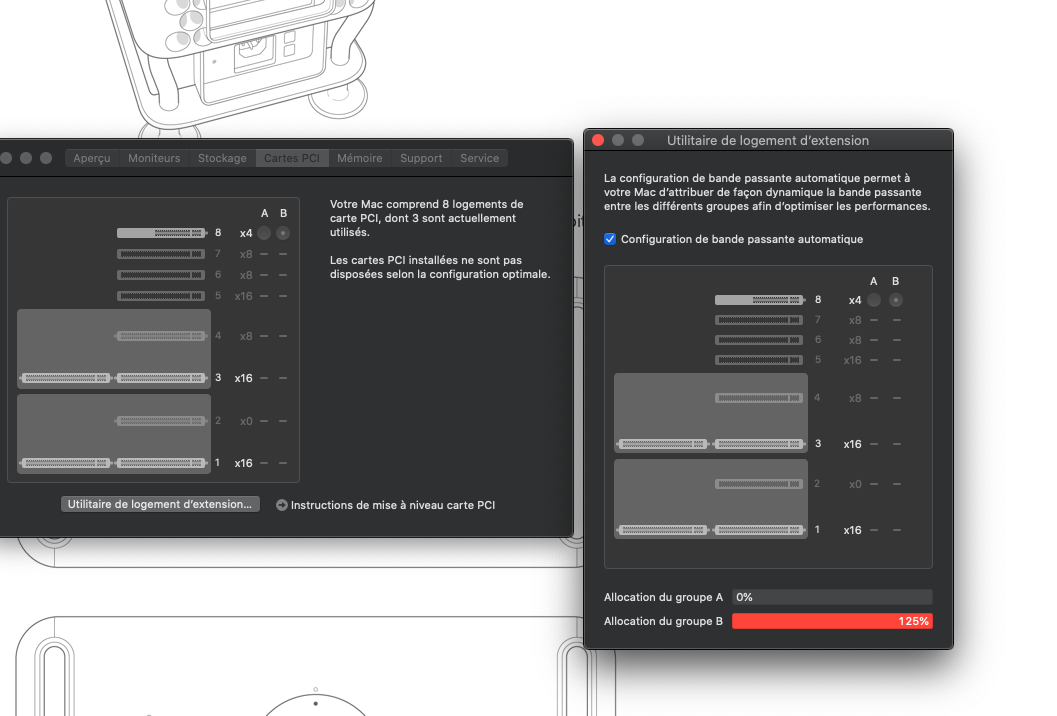This screenshot has height=716, width=1057.
Task: Click group A radio for slot 8 in Cartes PCI window
Action: pyautogui.click(x=264, y=233)
